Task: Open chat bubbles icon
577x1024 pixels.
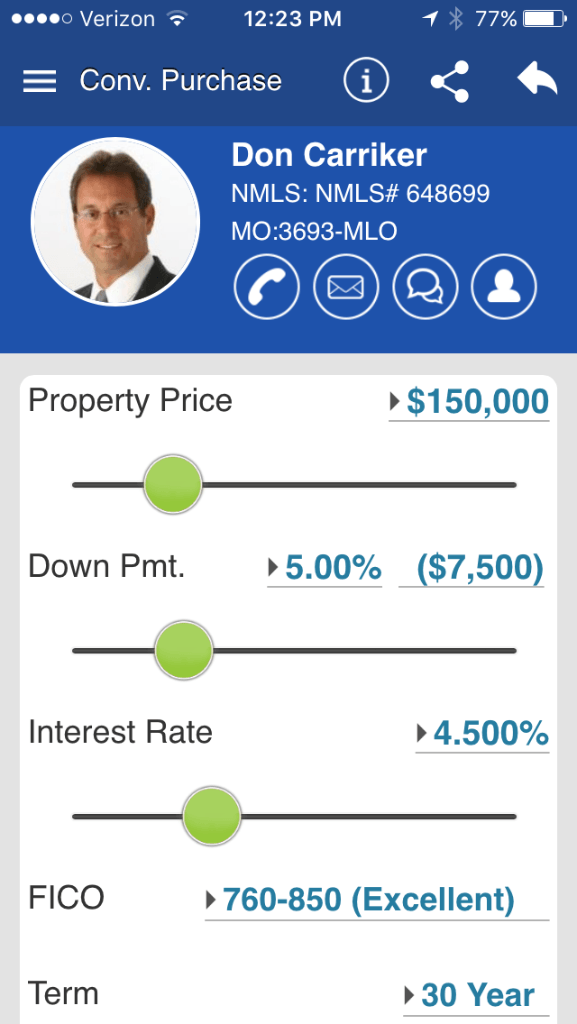Action: coord(425,287)
